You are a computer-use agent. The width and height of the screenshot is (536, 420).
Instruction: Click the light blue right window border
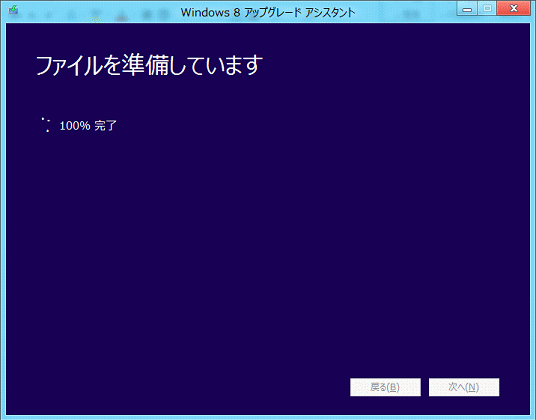point(533,219)
